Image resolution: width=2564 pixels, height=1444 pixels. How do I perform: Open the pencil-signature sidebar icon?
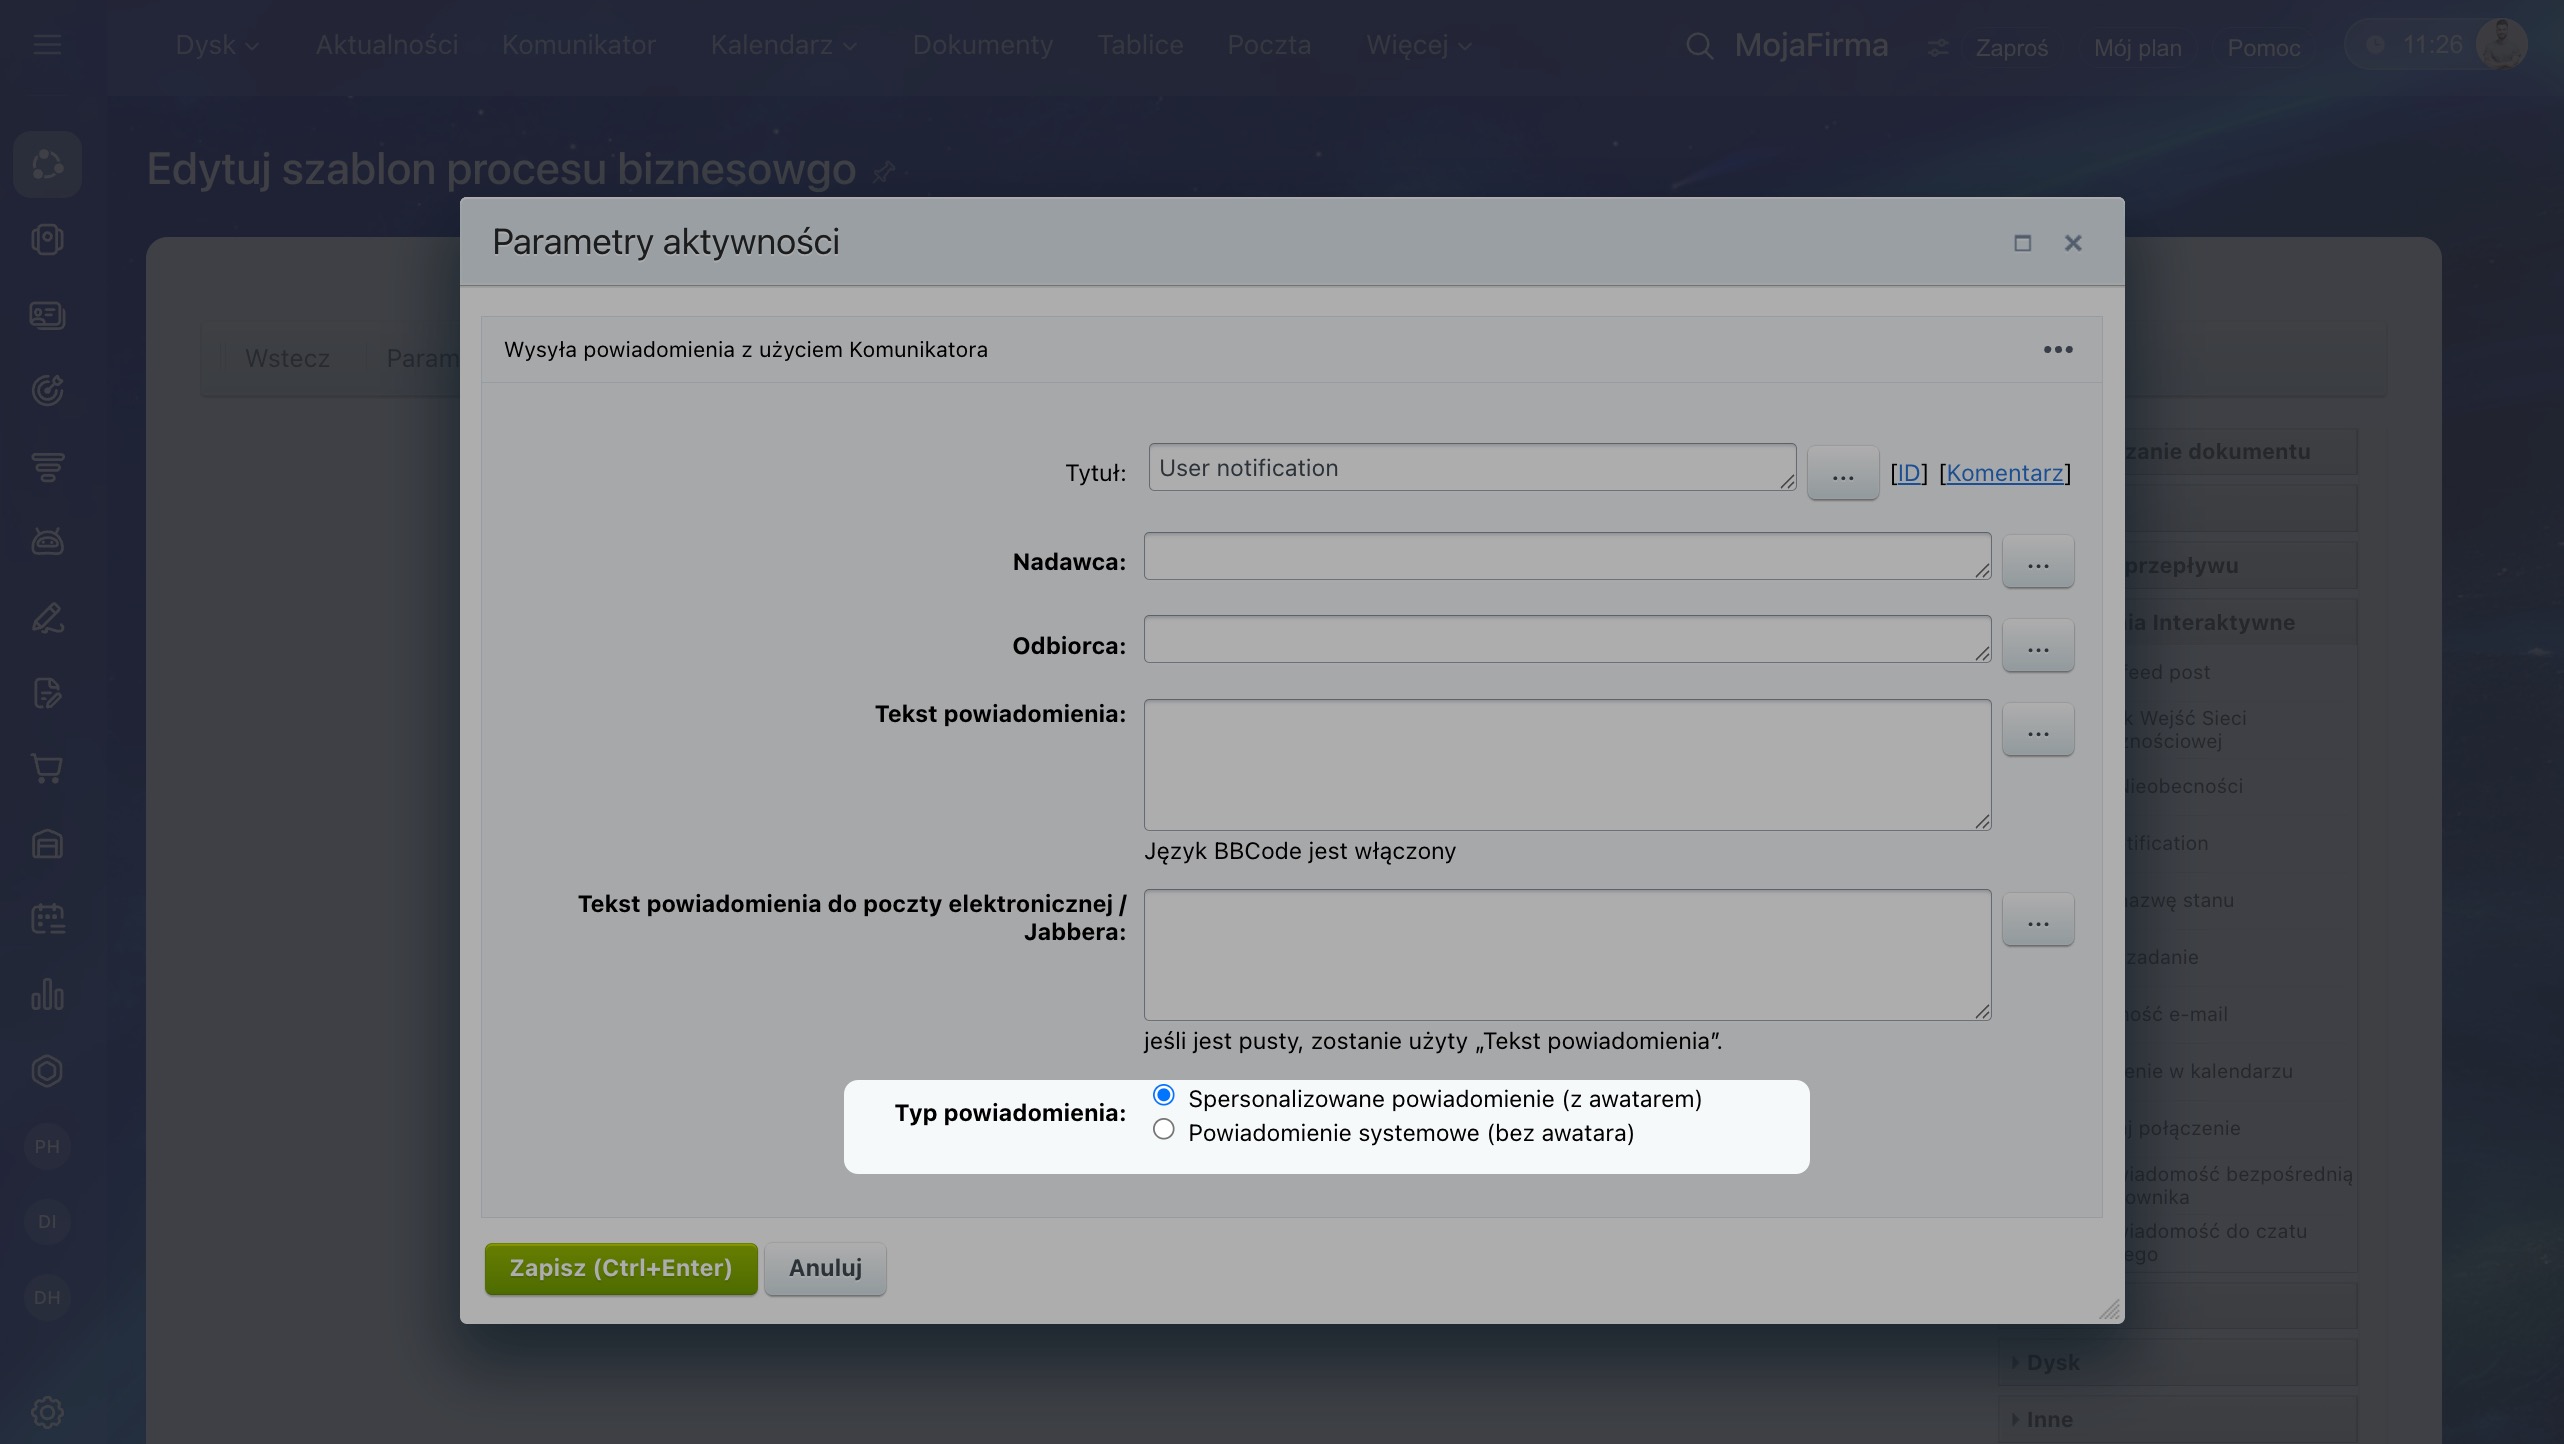[47, 618]
